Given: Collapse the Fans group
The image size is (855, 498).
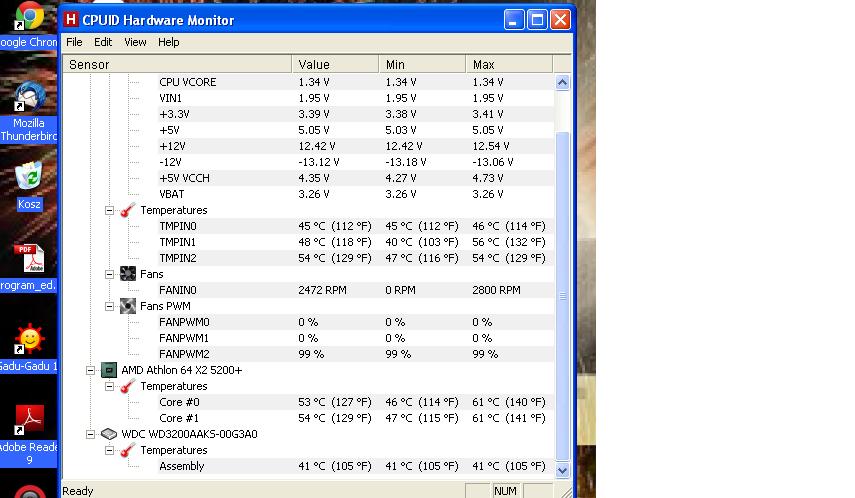Looking at the screenshot, I should (109, 274).
